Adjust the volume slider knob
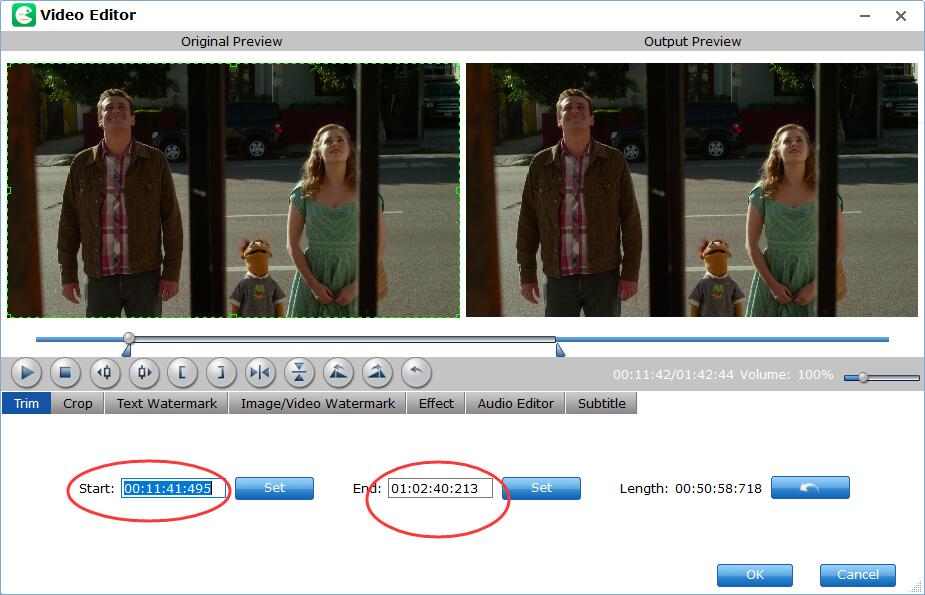 (863, 377)
